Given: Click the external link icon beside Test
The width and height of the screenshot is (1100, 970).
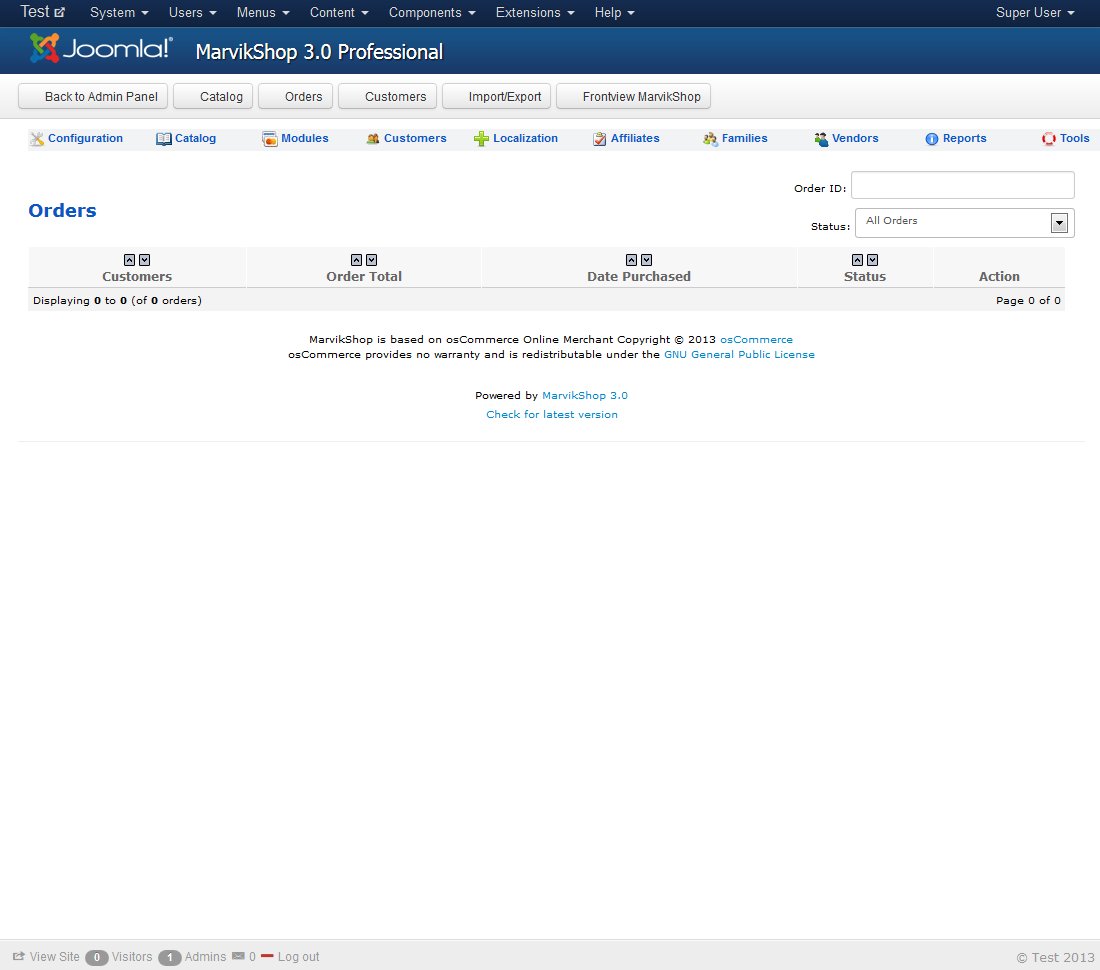Looking at the screenshot, I should [x=60, y=13].
